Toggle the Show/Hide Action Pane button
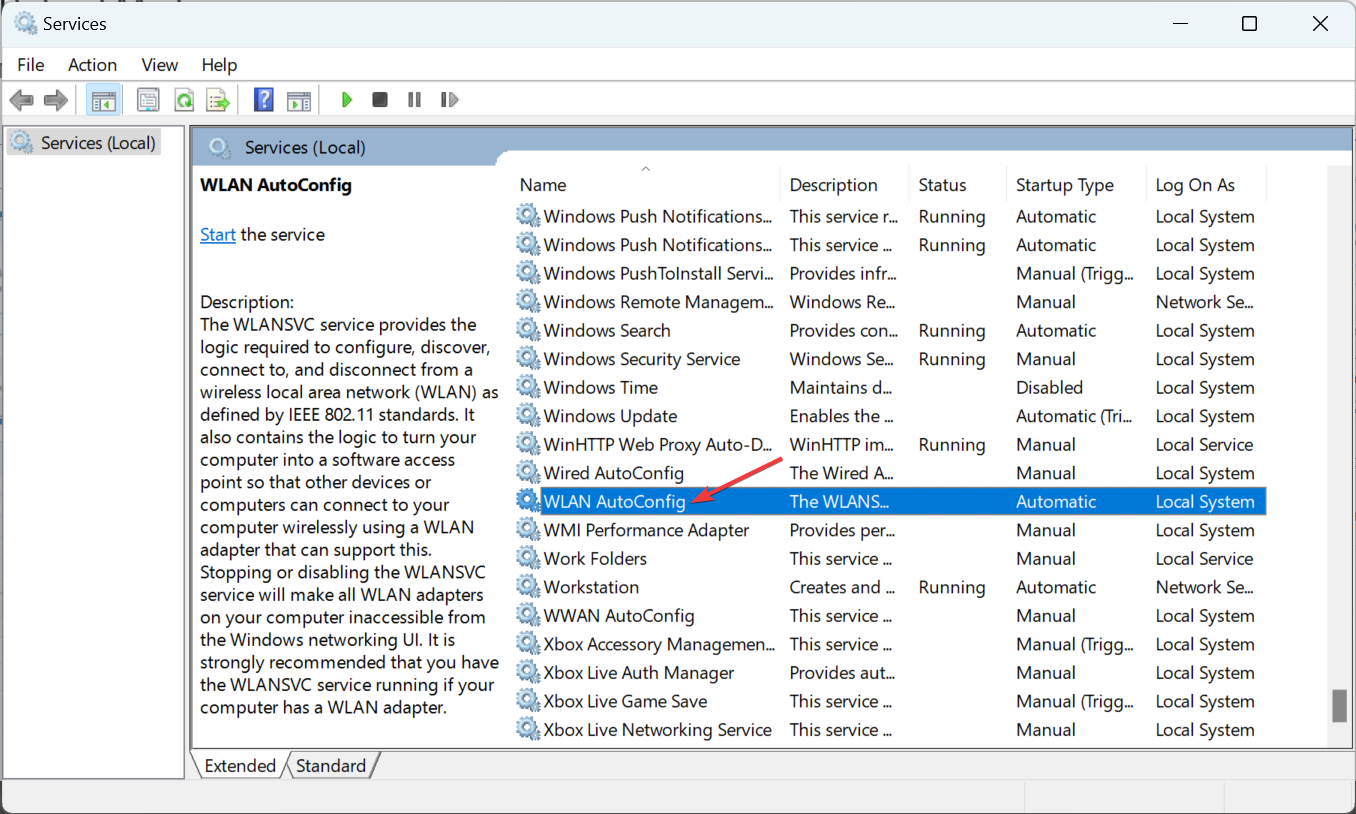The height and width of the screenshot is (814, 1356). [299, 100]
